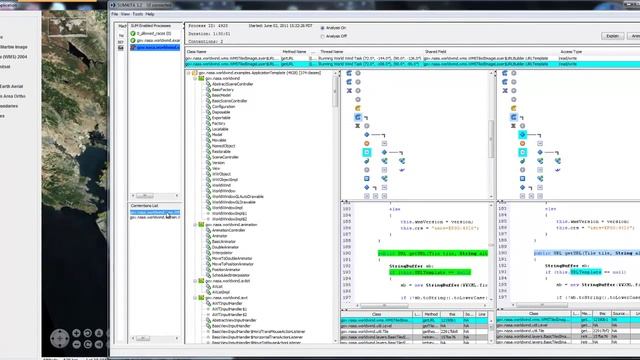Click root ApplicationTemplate folder icon in tree
Viewport: 640px width, 360px height.
pos(195,73)
